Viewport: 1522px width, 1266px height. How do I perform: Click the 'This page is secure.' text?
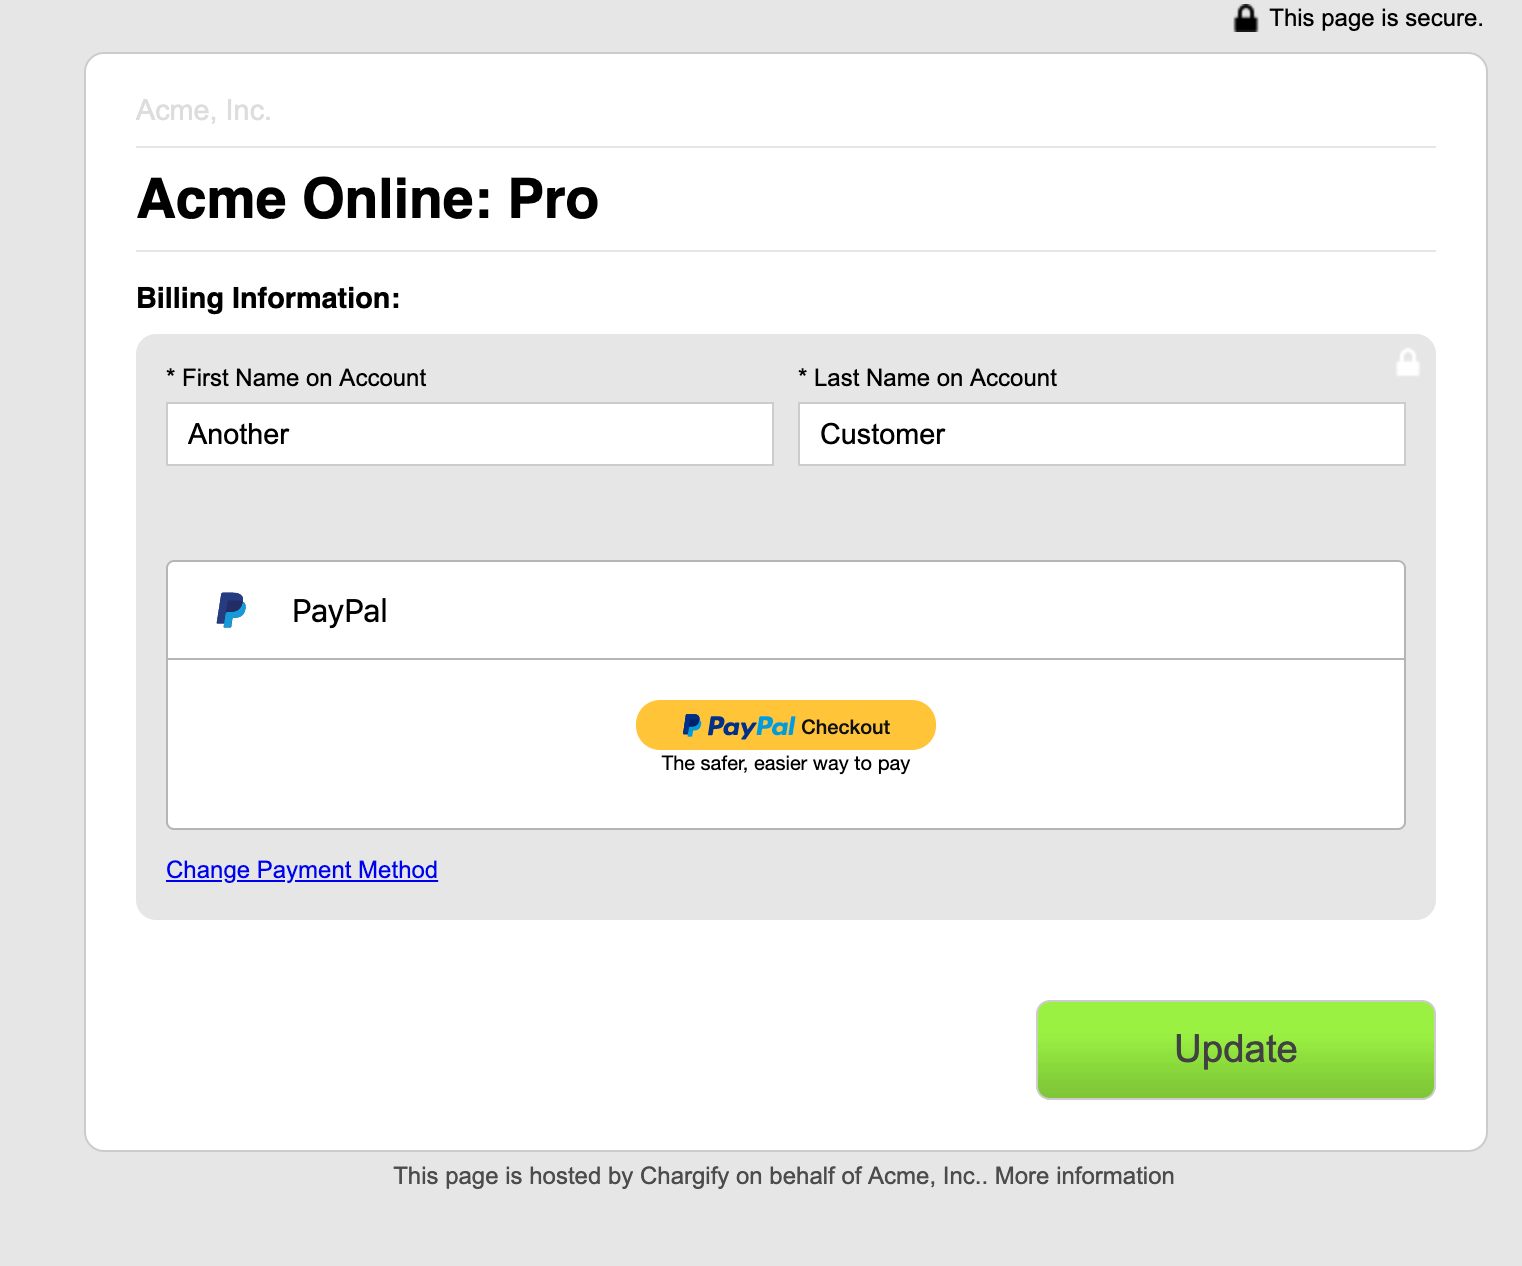pyautogui.click(x=1376, y=18)
